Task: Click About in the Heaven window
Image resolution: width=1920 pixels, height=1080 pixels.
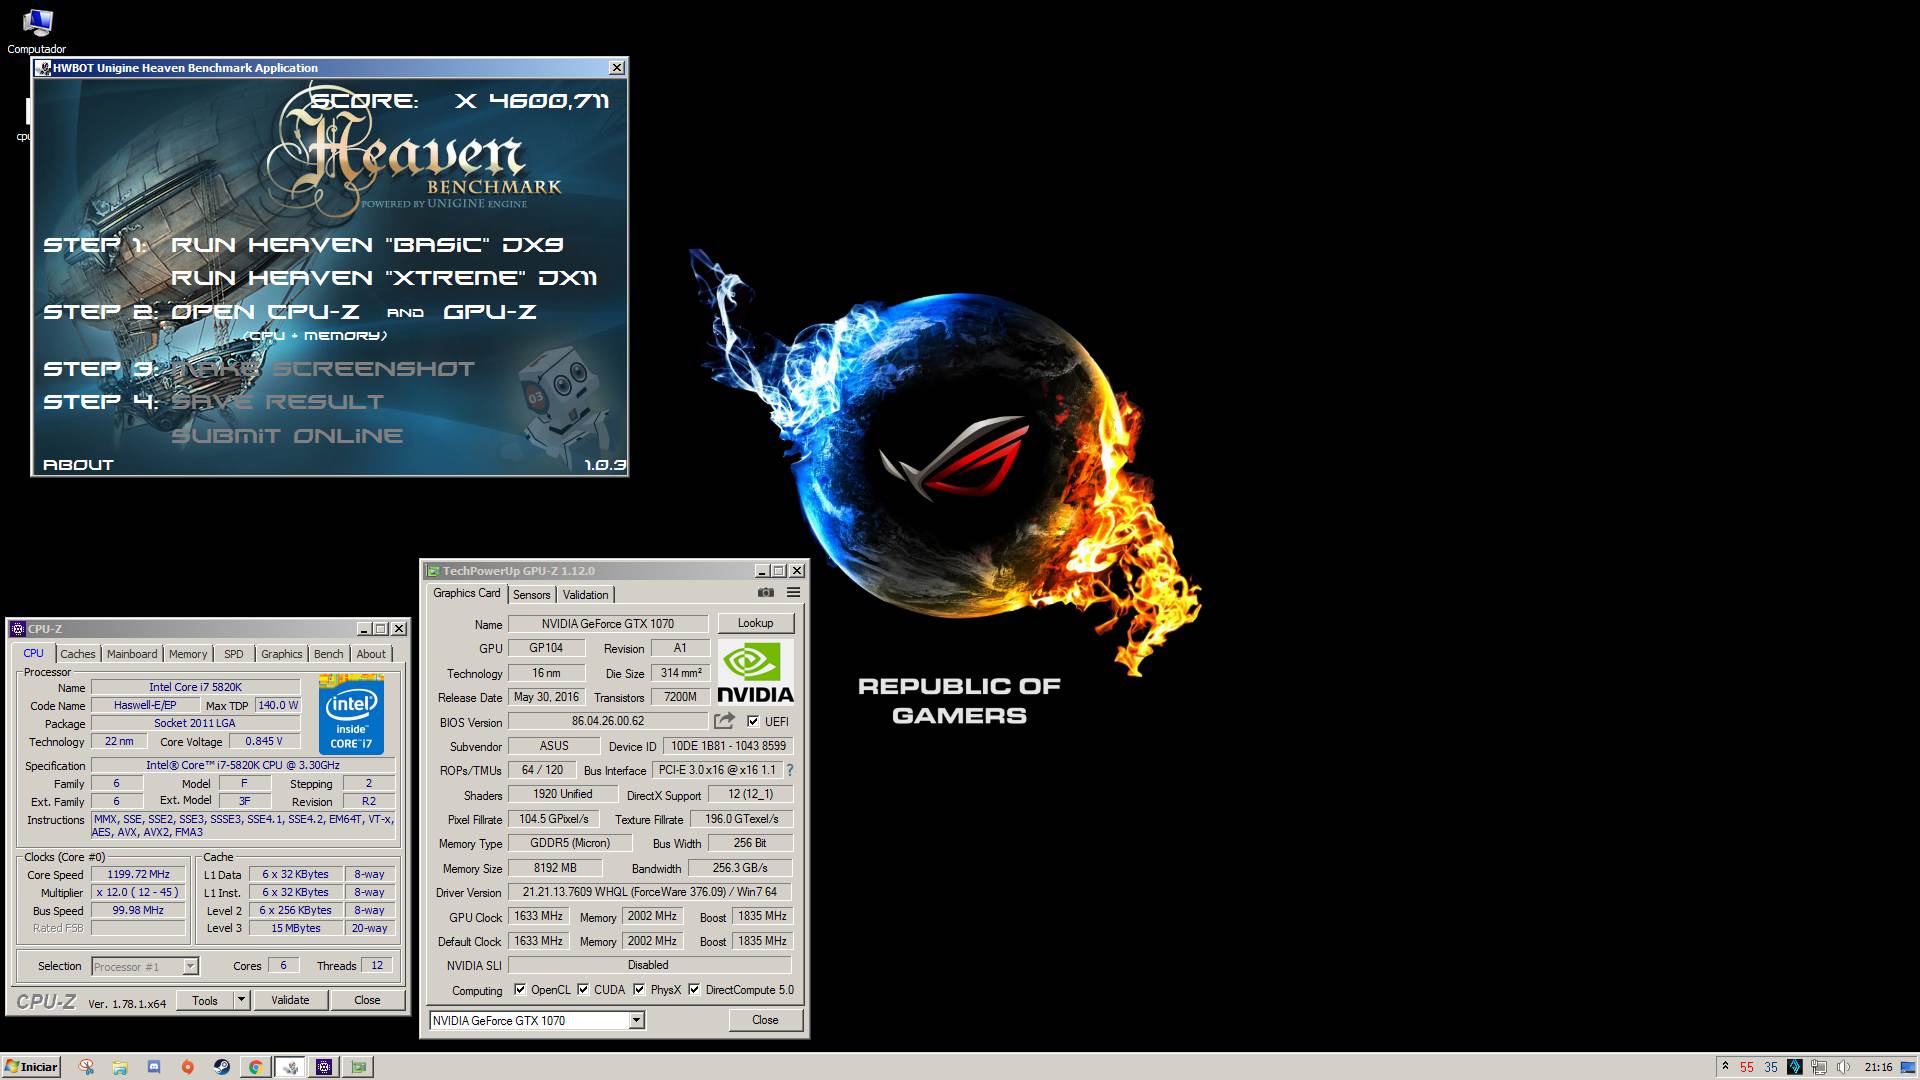Action: pyautogui.click(x=78, y=465)
